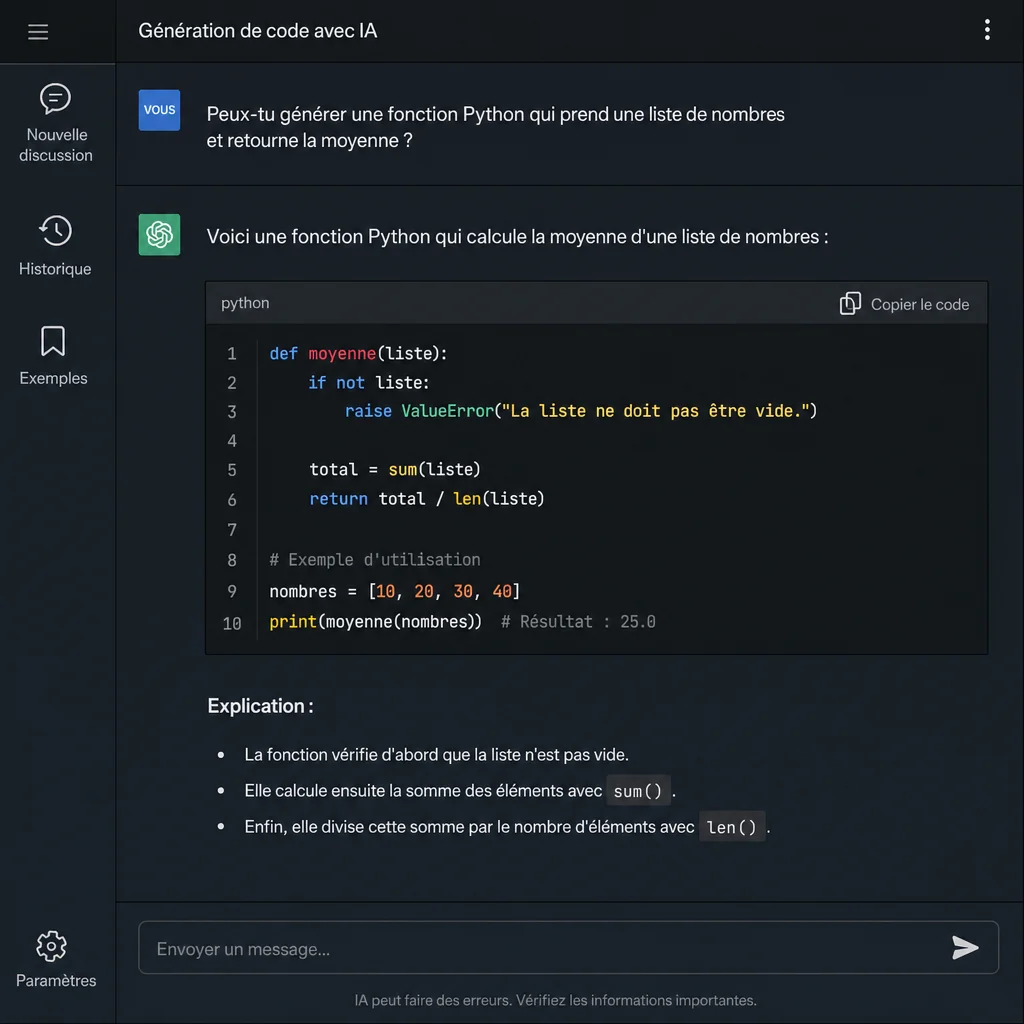Click the comment # Résultat : 25.0
The width and height of the screenshot is (1024, 1024).
click(x=578, y=622)
